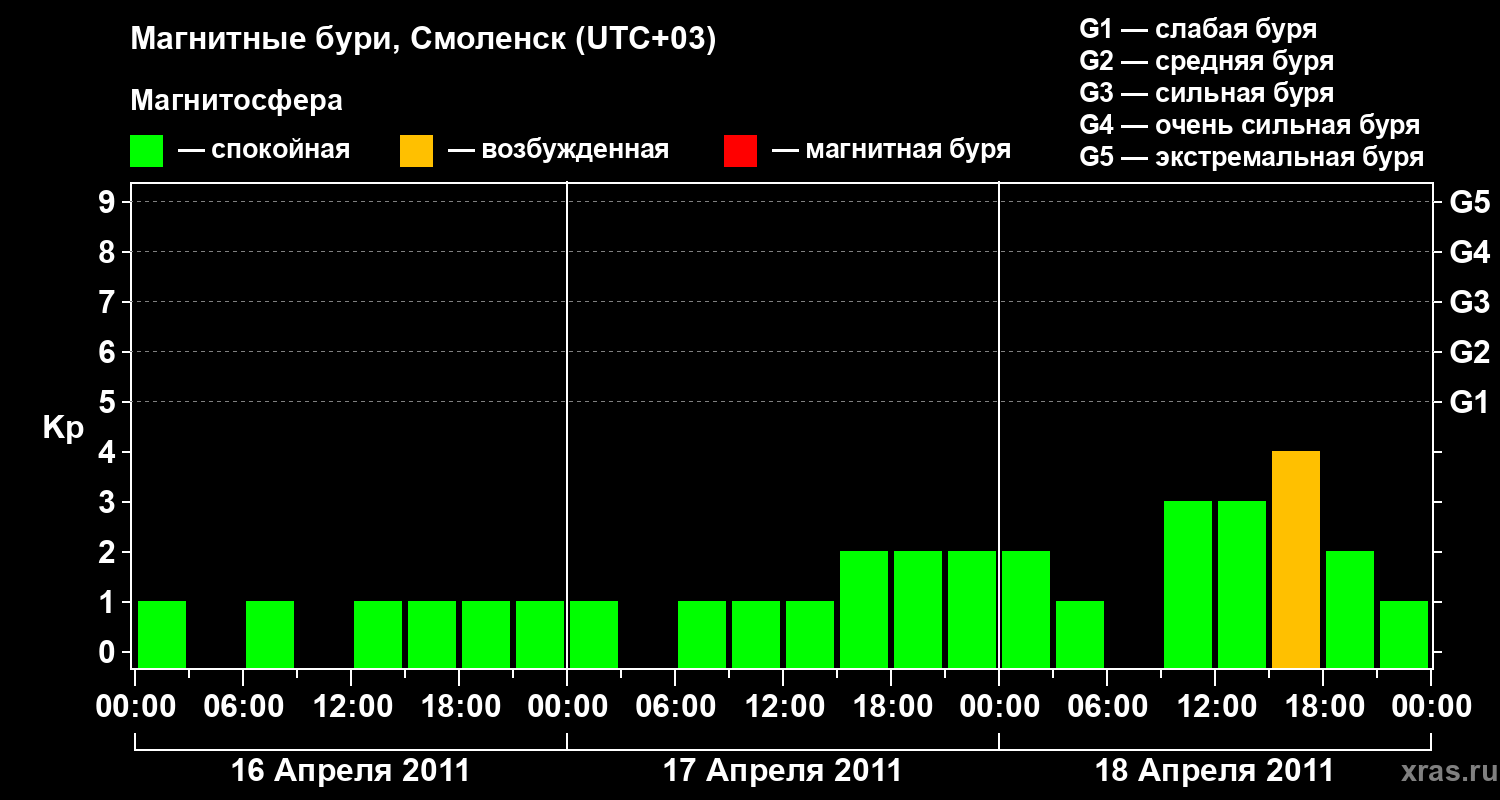Click the '16 Апреля 2011' date label
This screenshot has width=1500, height=800.
pyautogui.click(x=350, y=771)
